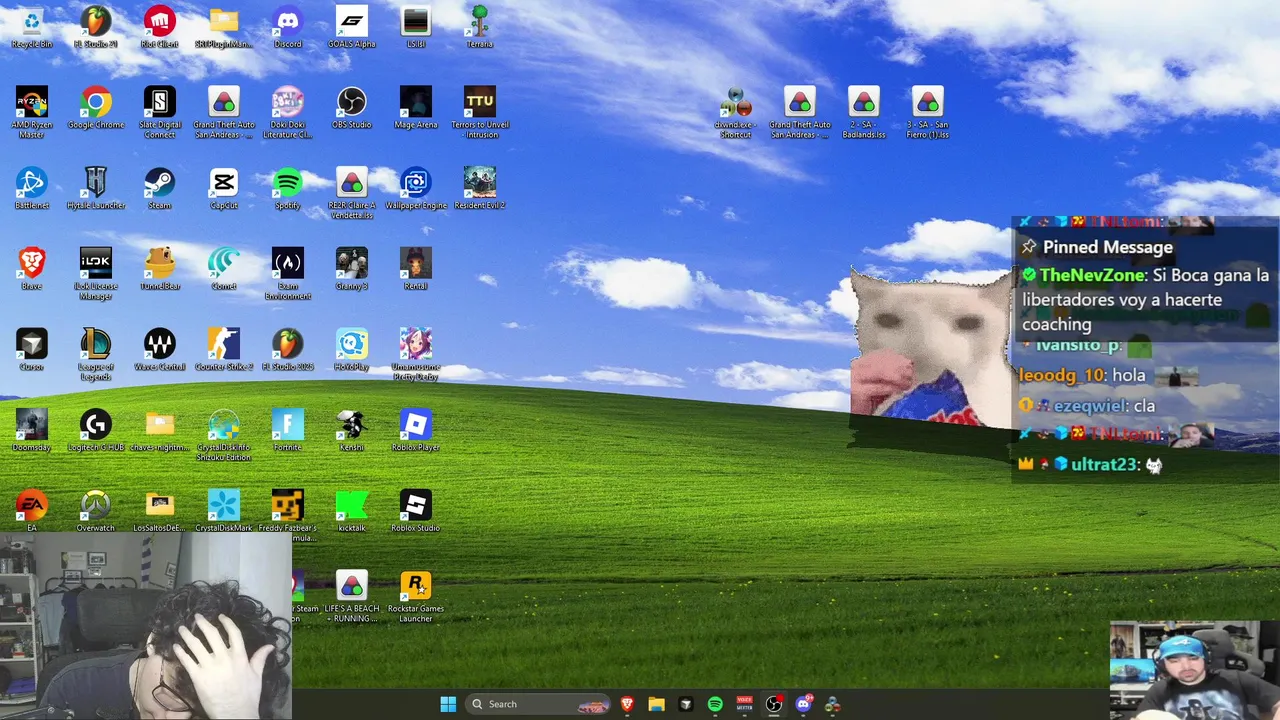Launch Doki Doki Literature Club shortcut
This screenshot has height=720, width=1280.
[x=288, y=113]
